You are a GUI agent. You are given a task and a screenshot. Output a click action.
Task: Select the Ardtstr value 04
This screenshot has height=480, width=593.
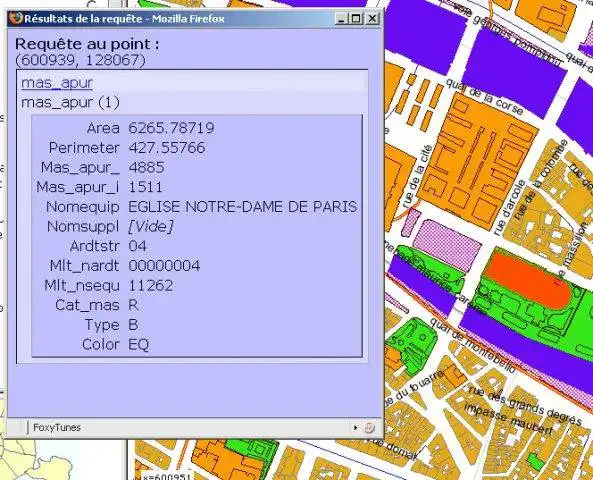pos(137,246)
